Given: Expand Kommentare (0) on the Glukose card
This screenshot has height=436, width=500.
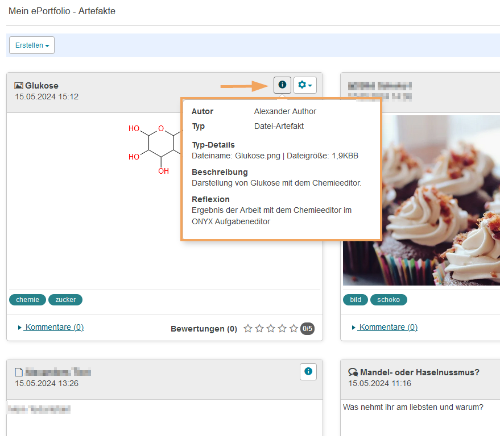Looking at the screenshot, I should tap(54, 327).
